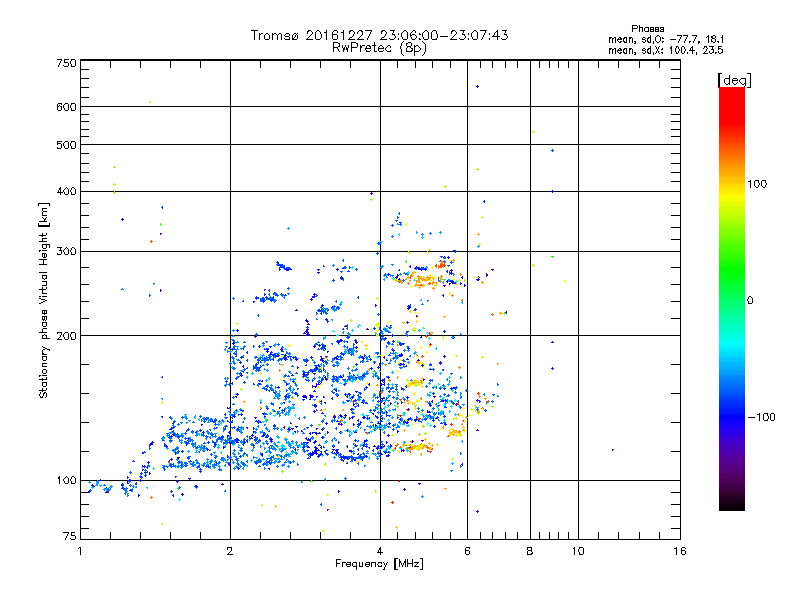Viewport: 800px width, 600px height.
Task: Click the 'mean, sd,X: 100.4, 23.5' statistics line
Action: point(666,50)
